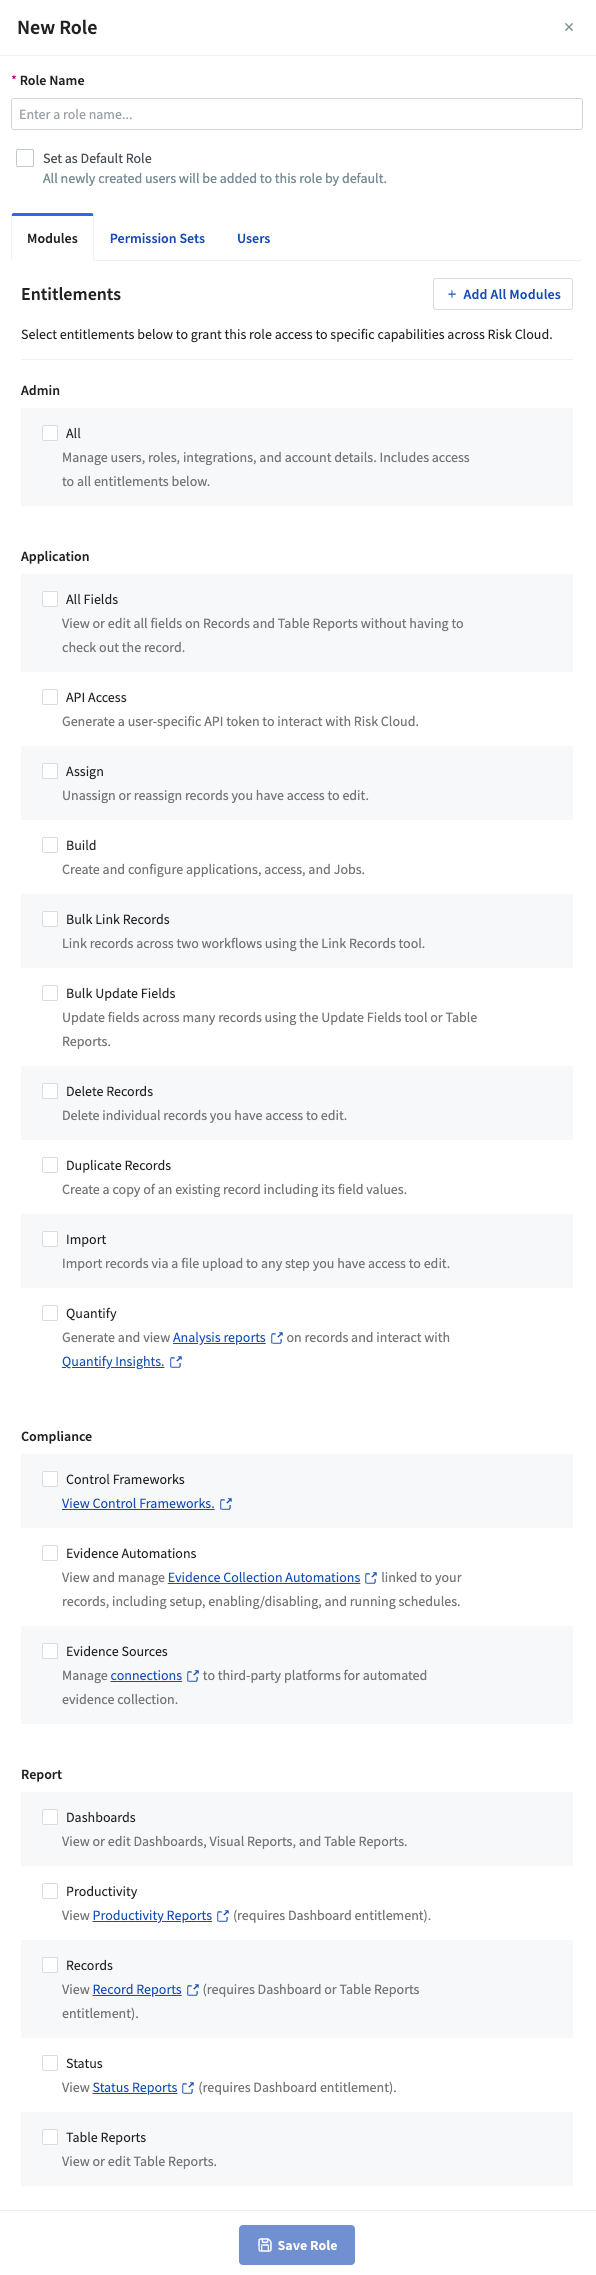The width and height of the screenshot is (596, 2275).
Task: Click external icon beside Productivity Reports
Action: pyautogui.click(x=223, y=1916)
